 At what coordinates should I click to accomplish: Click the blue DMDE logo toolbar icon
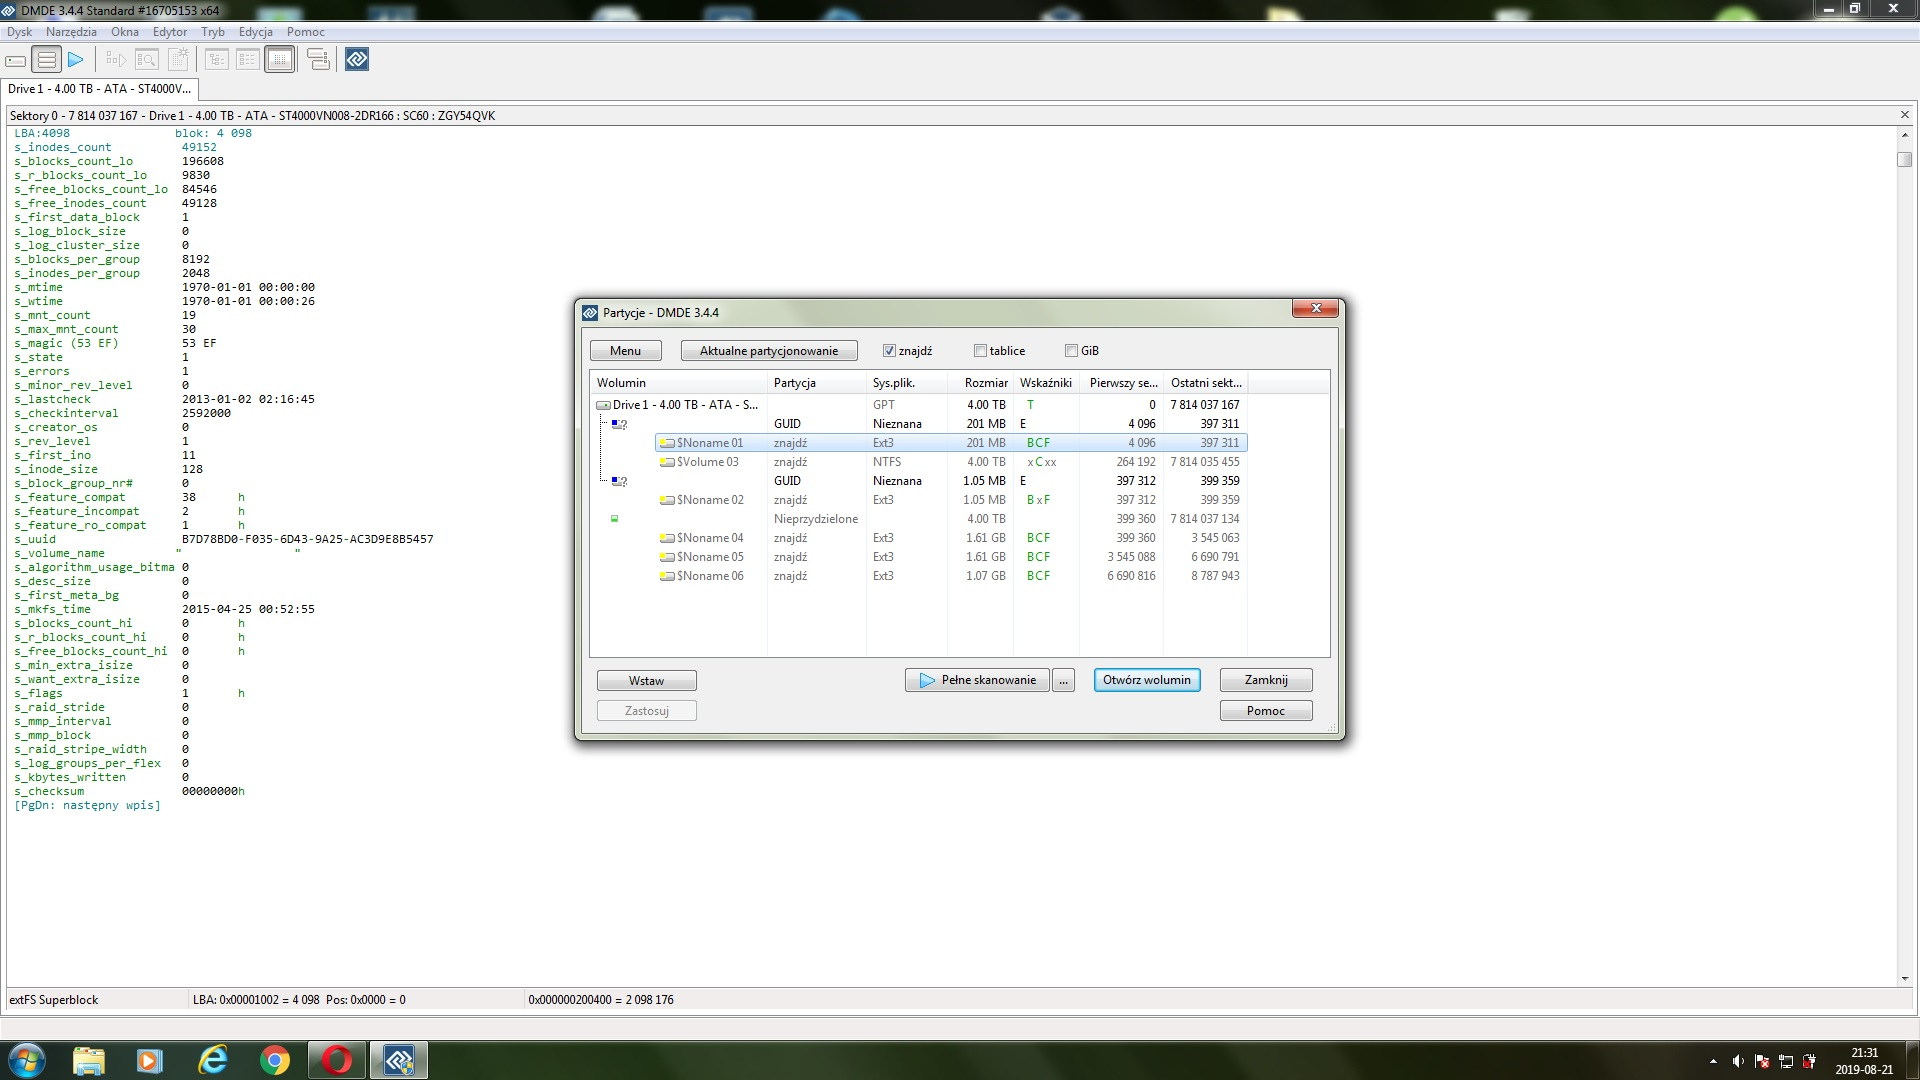click(x=357, y=60)
